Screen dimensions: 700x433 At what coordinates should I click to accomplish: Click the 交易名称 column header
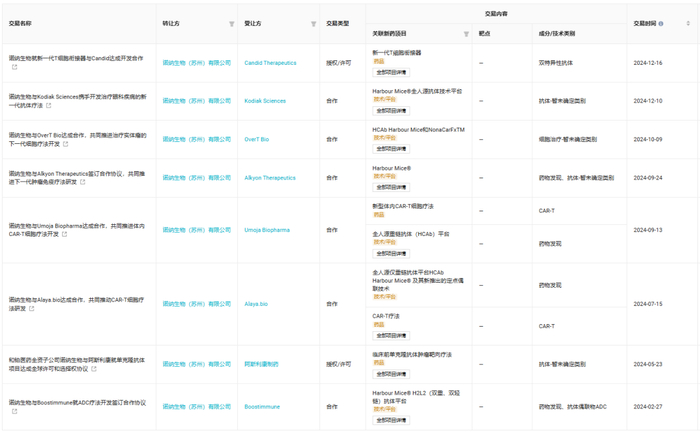pos(20,24)
